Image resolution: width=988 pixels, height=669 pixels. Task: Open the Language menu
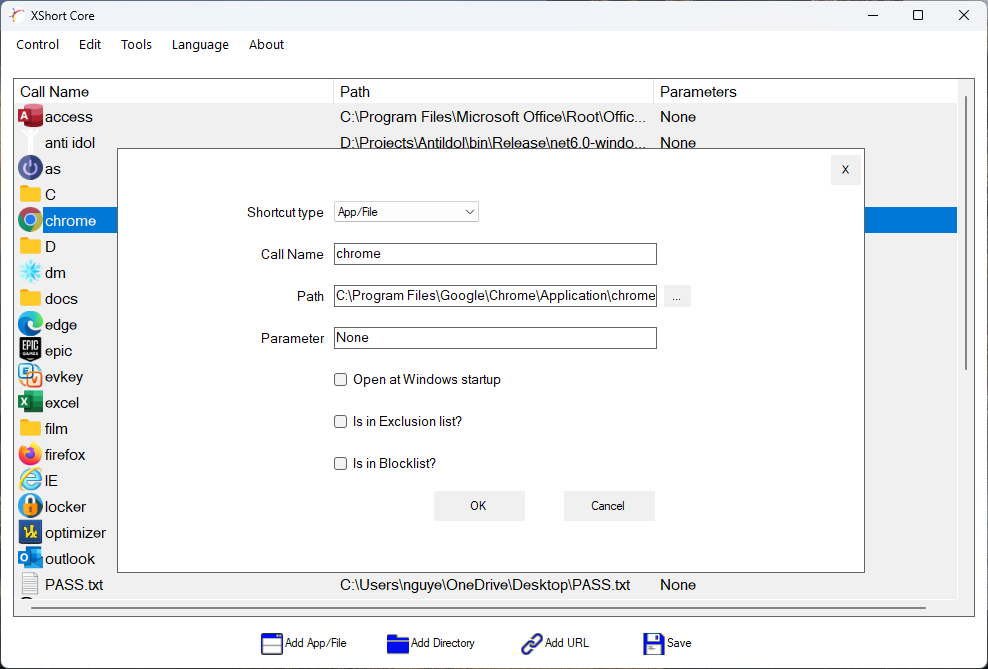pos(200,45)
